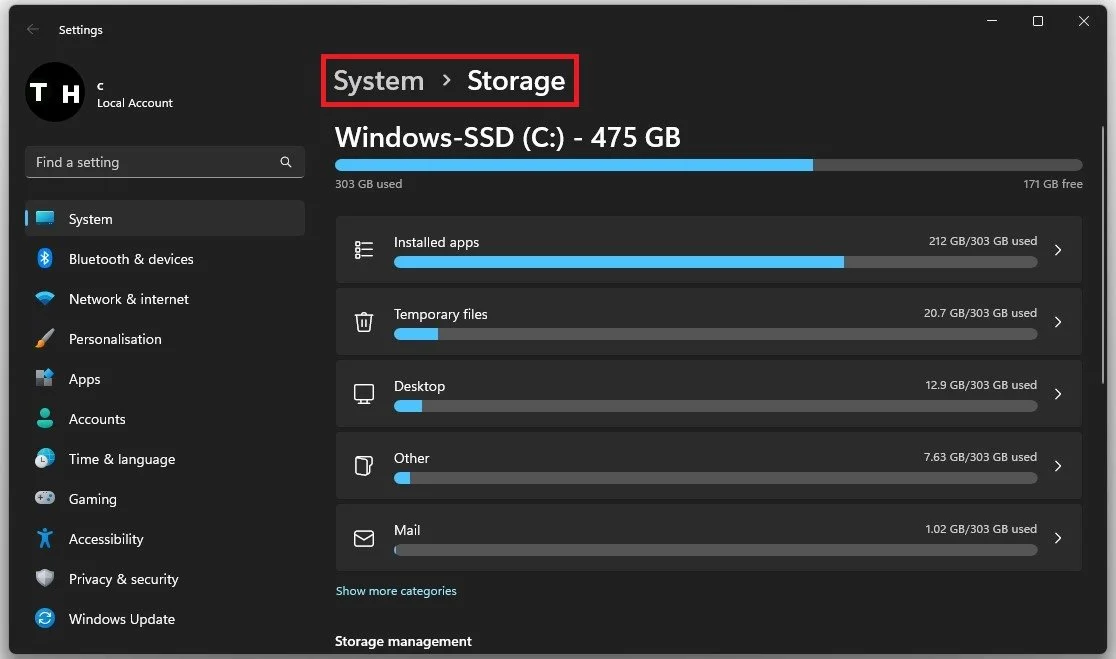
Task: Click the Bluetooth icon in sidebar
Action: point(45,258)
